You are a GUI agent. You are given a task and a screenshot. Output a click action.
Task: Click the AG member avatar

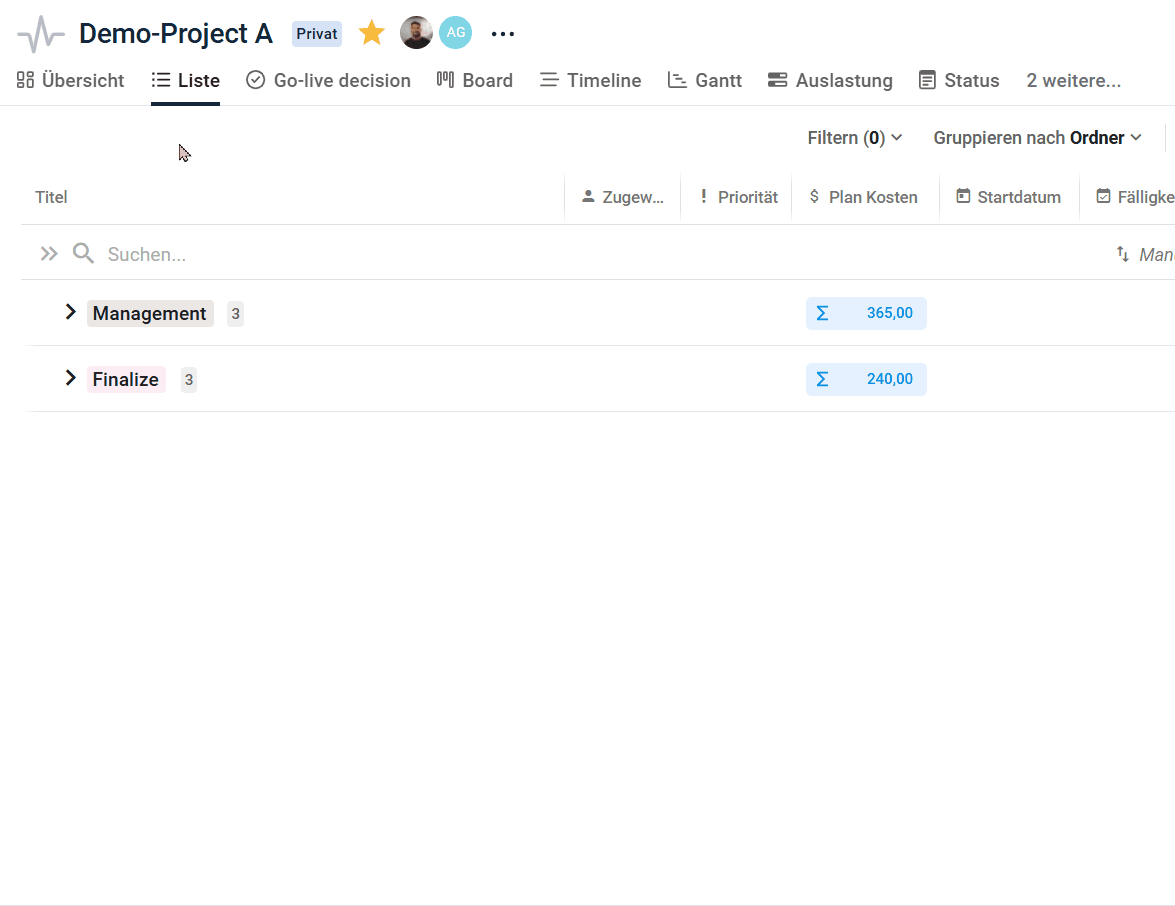click(456, 33)
